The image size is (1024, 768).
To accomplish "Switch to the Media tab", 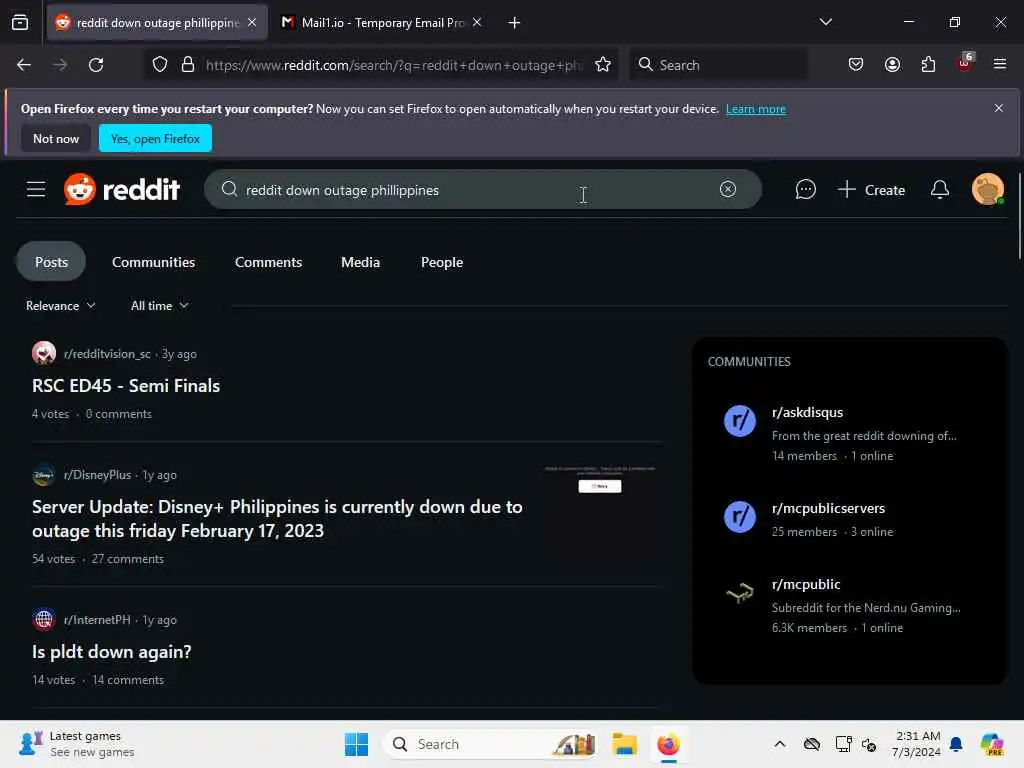I will 360,262.
